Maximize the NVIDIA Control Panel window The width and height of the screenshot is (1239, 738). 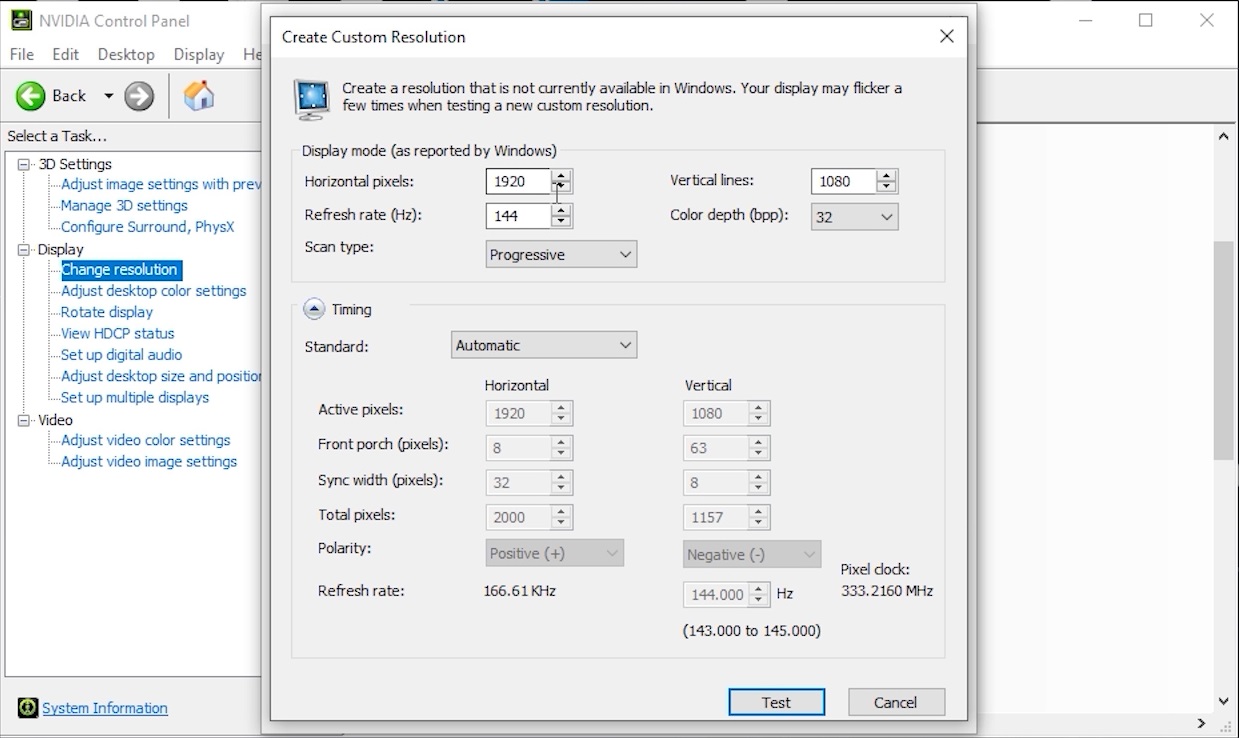click(x=1146, y=20)
